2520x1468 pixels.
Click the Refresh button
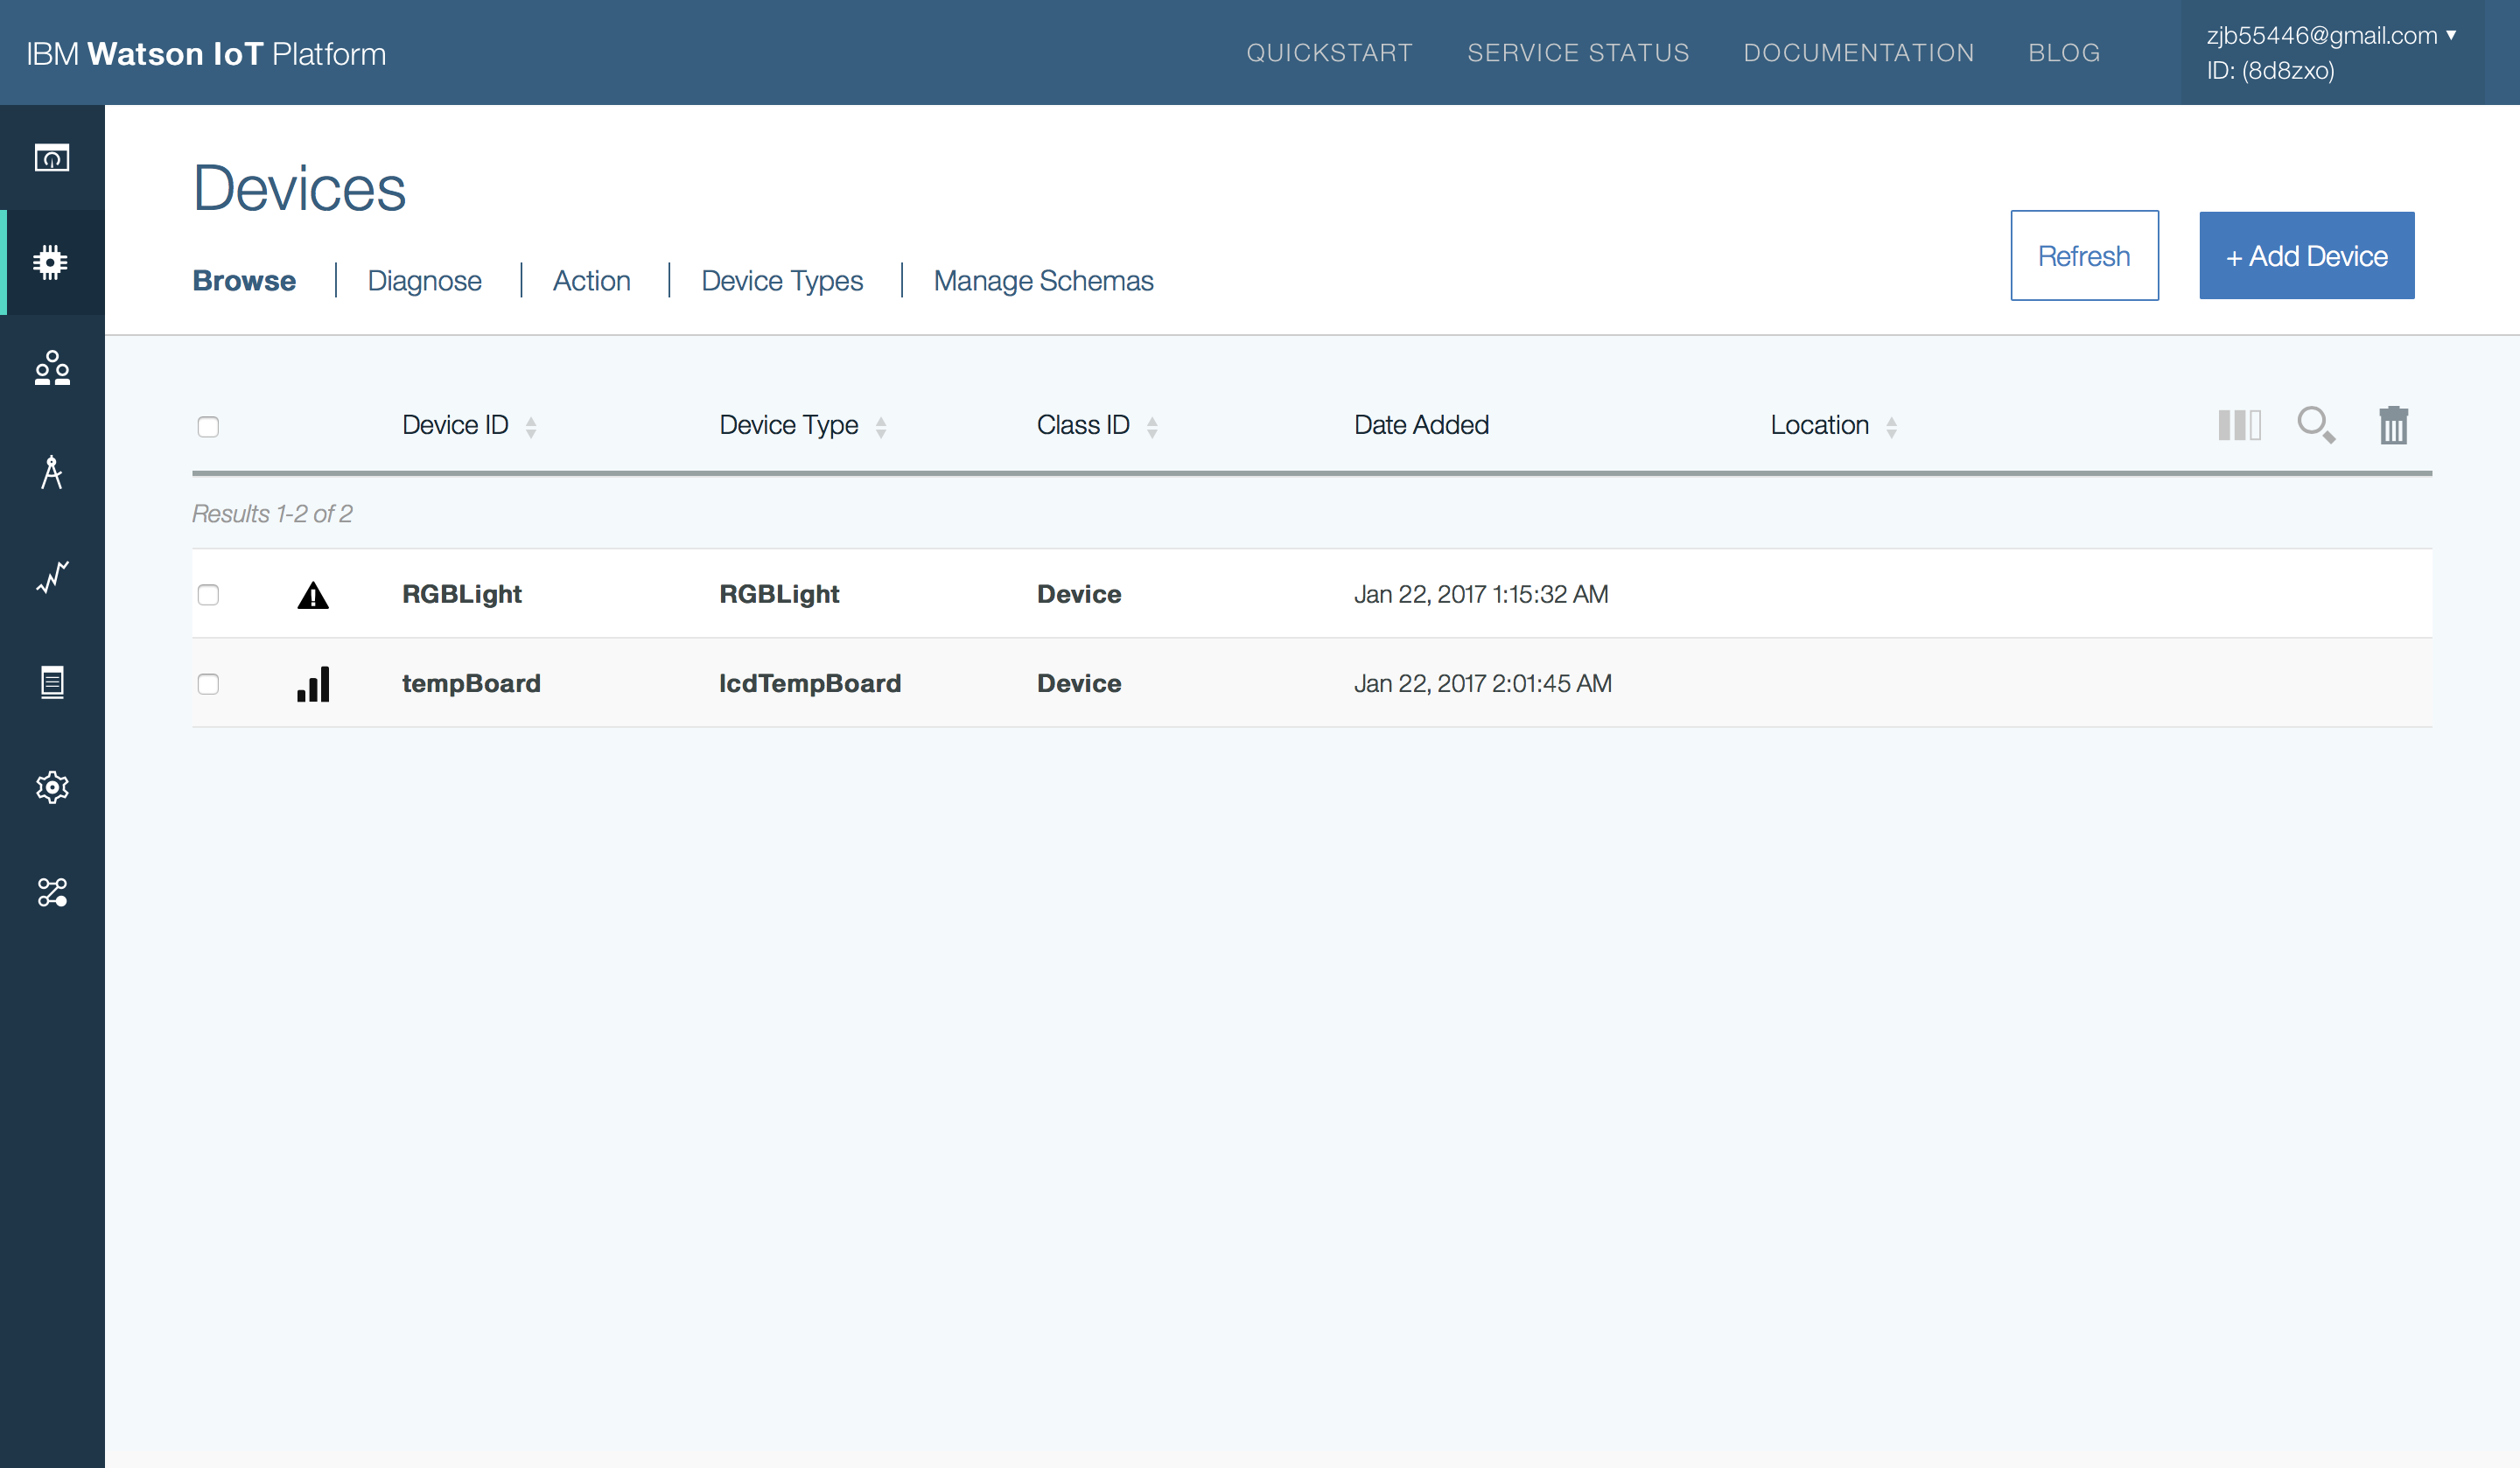click(x=2084, y=256)
